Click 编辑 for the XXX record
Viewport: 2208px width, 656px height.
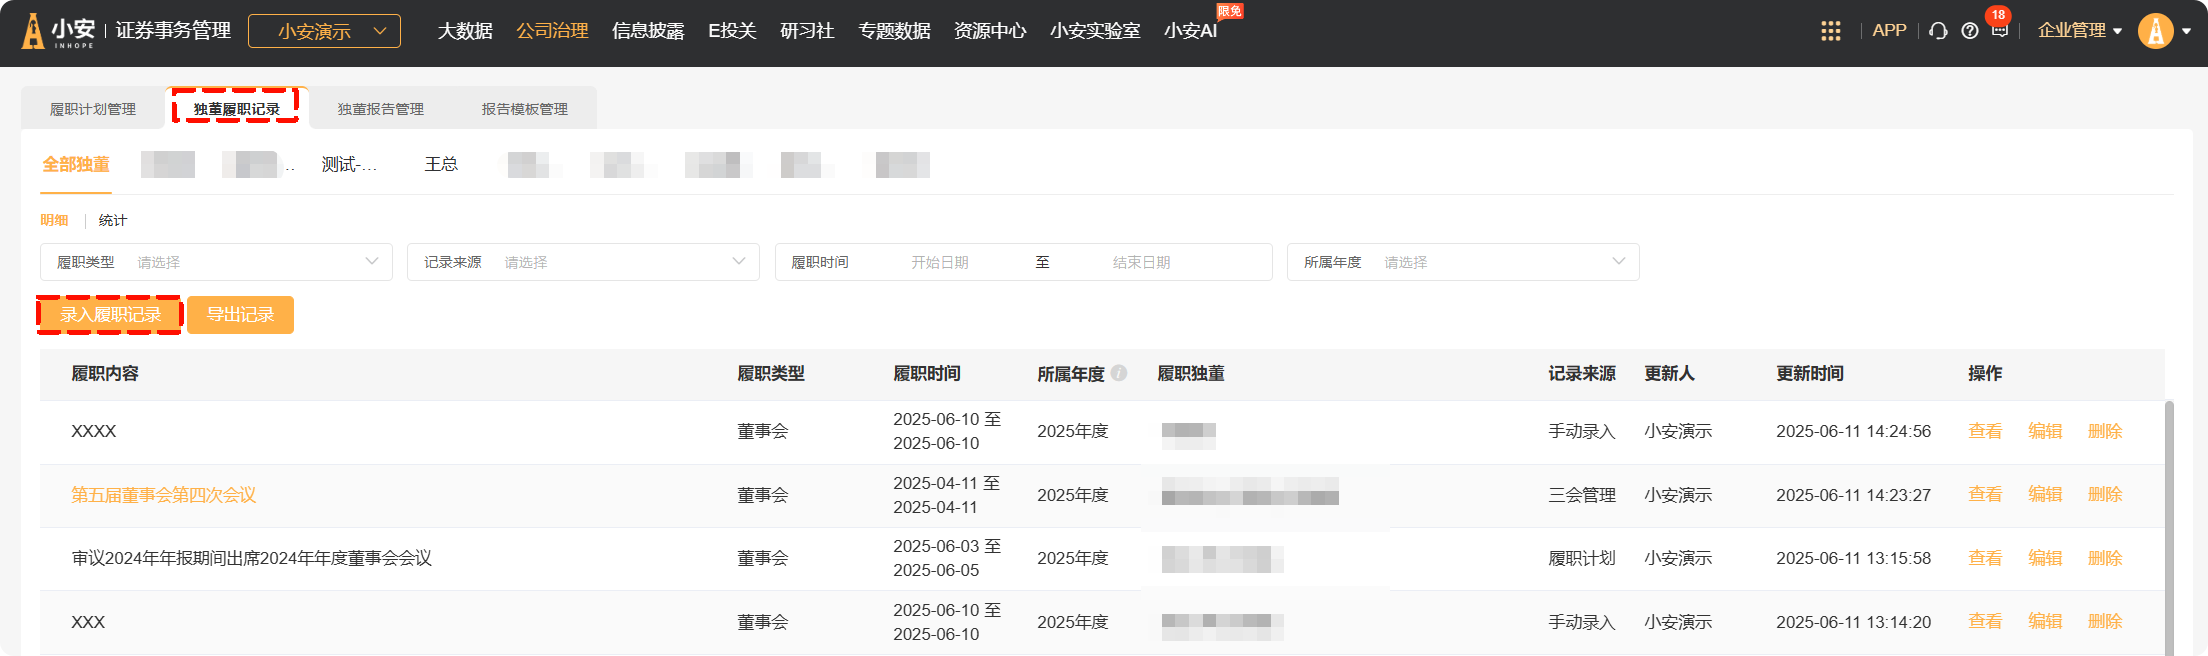[2045, 621]
